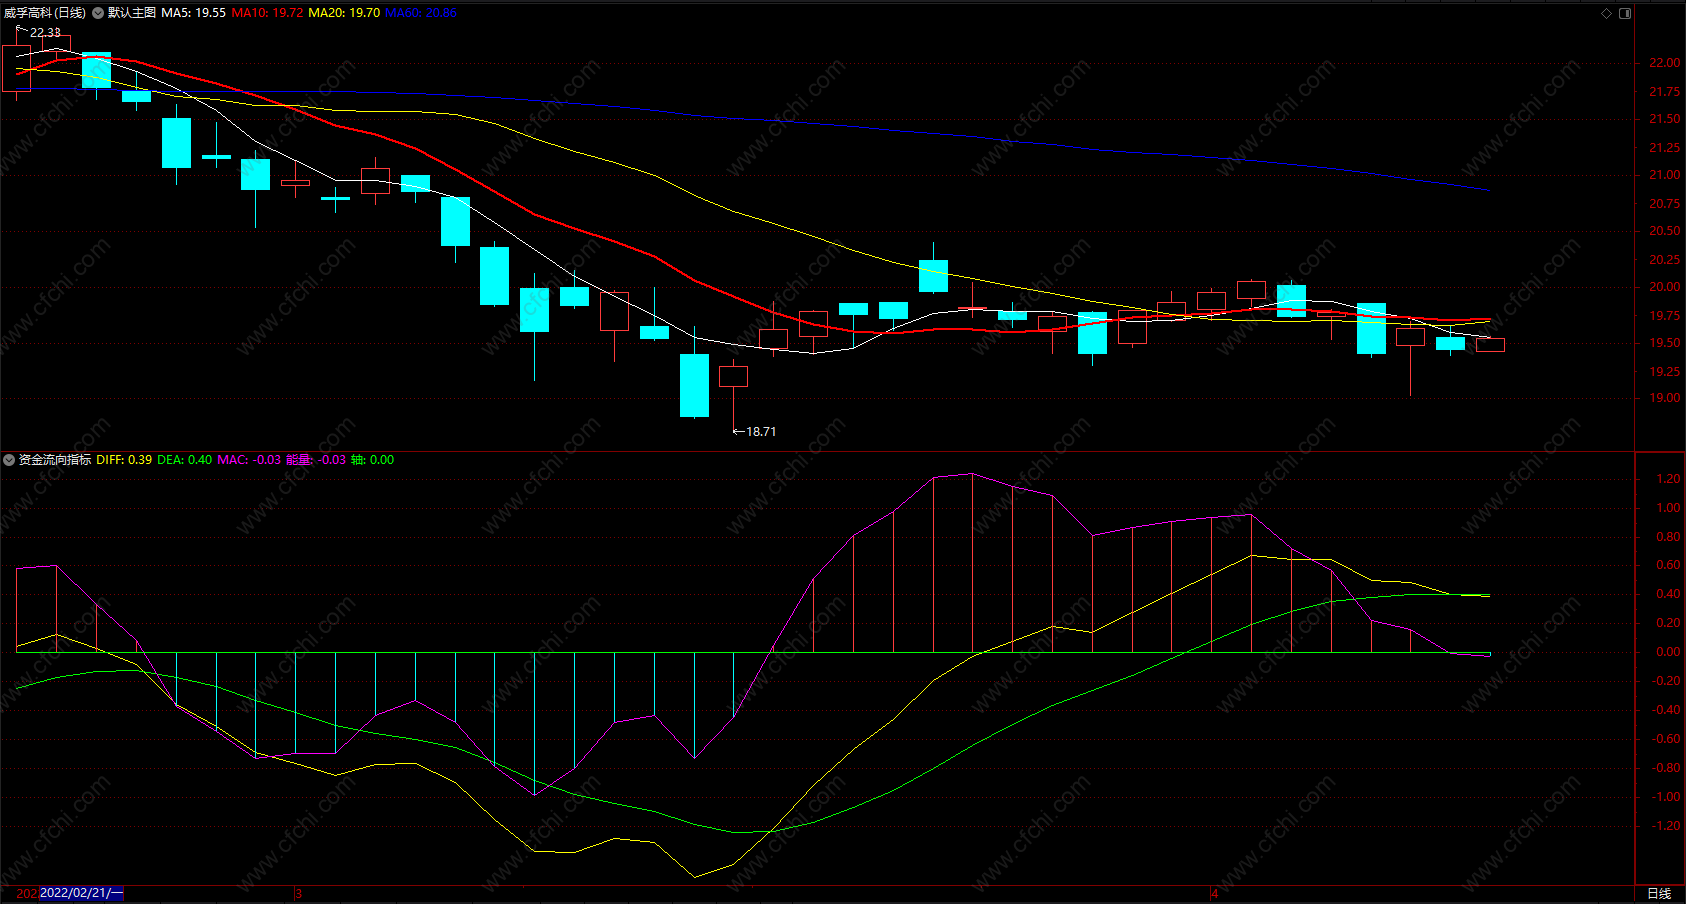Click the 资金流向指标 indicator name
Image resolution: width=1686 pixels, height=904 pixels.
(55, 460)
